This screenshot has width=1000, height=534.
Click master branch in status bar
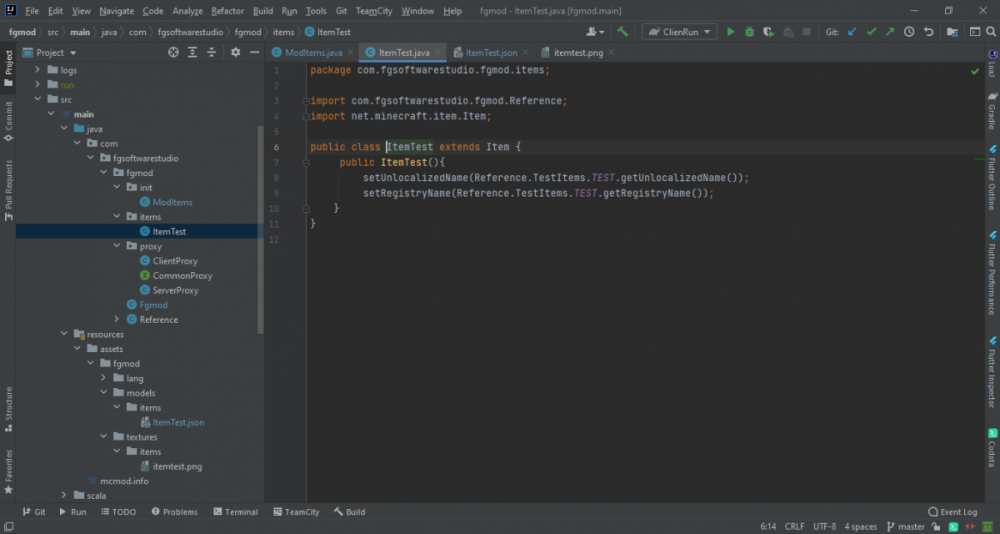[905, 527]
